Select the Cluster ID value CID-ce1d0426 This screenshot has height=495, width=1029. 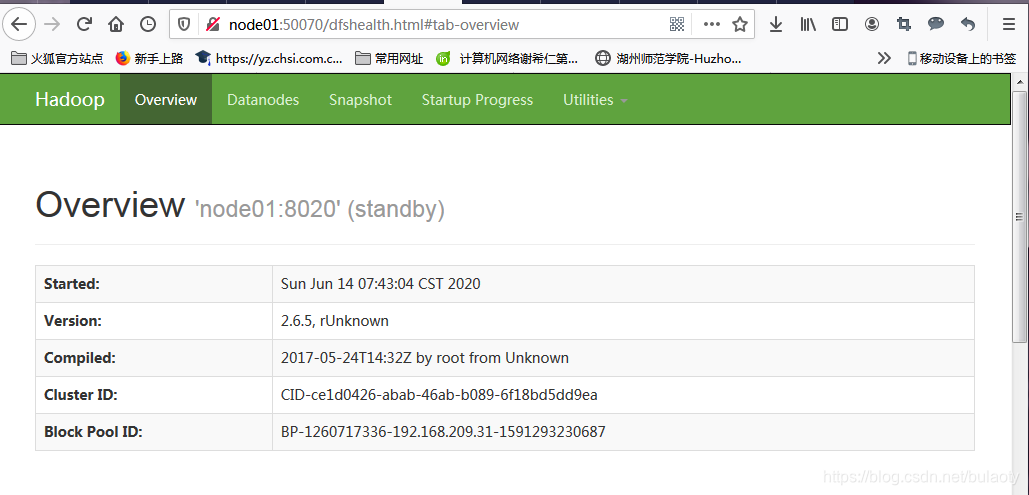(x=439, y=395)
